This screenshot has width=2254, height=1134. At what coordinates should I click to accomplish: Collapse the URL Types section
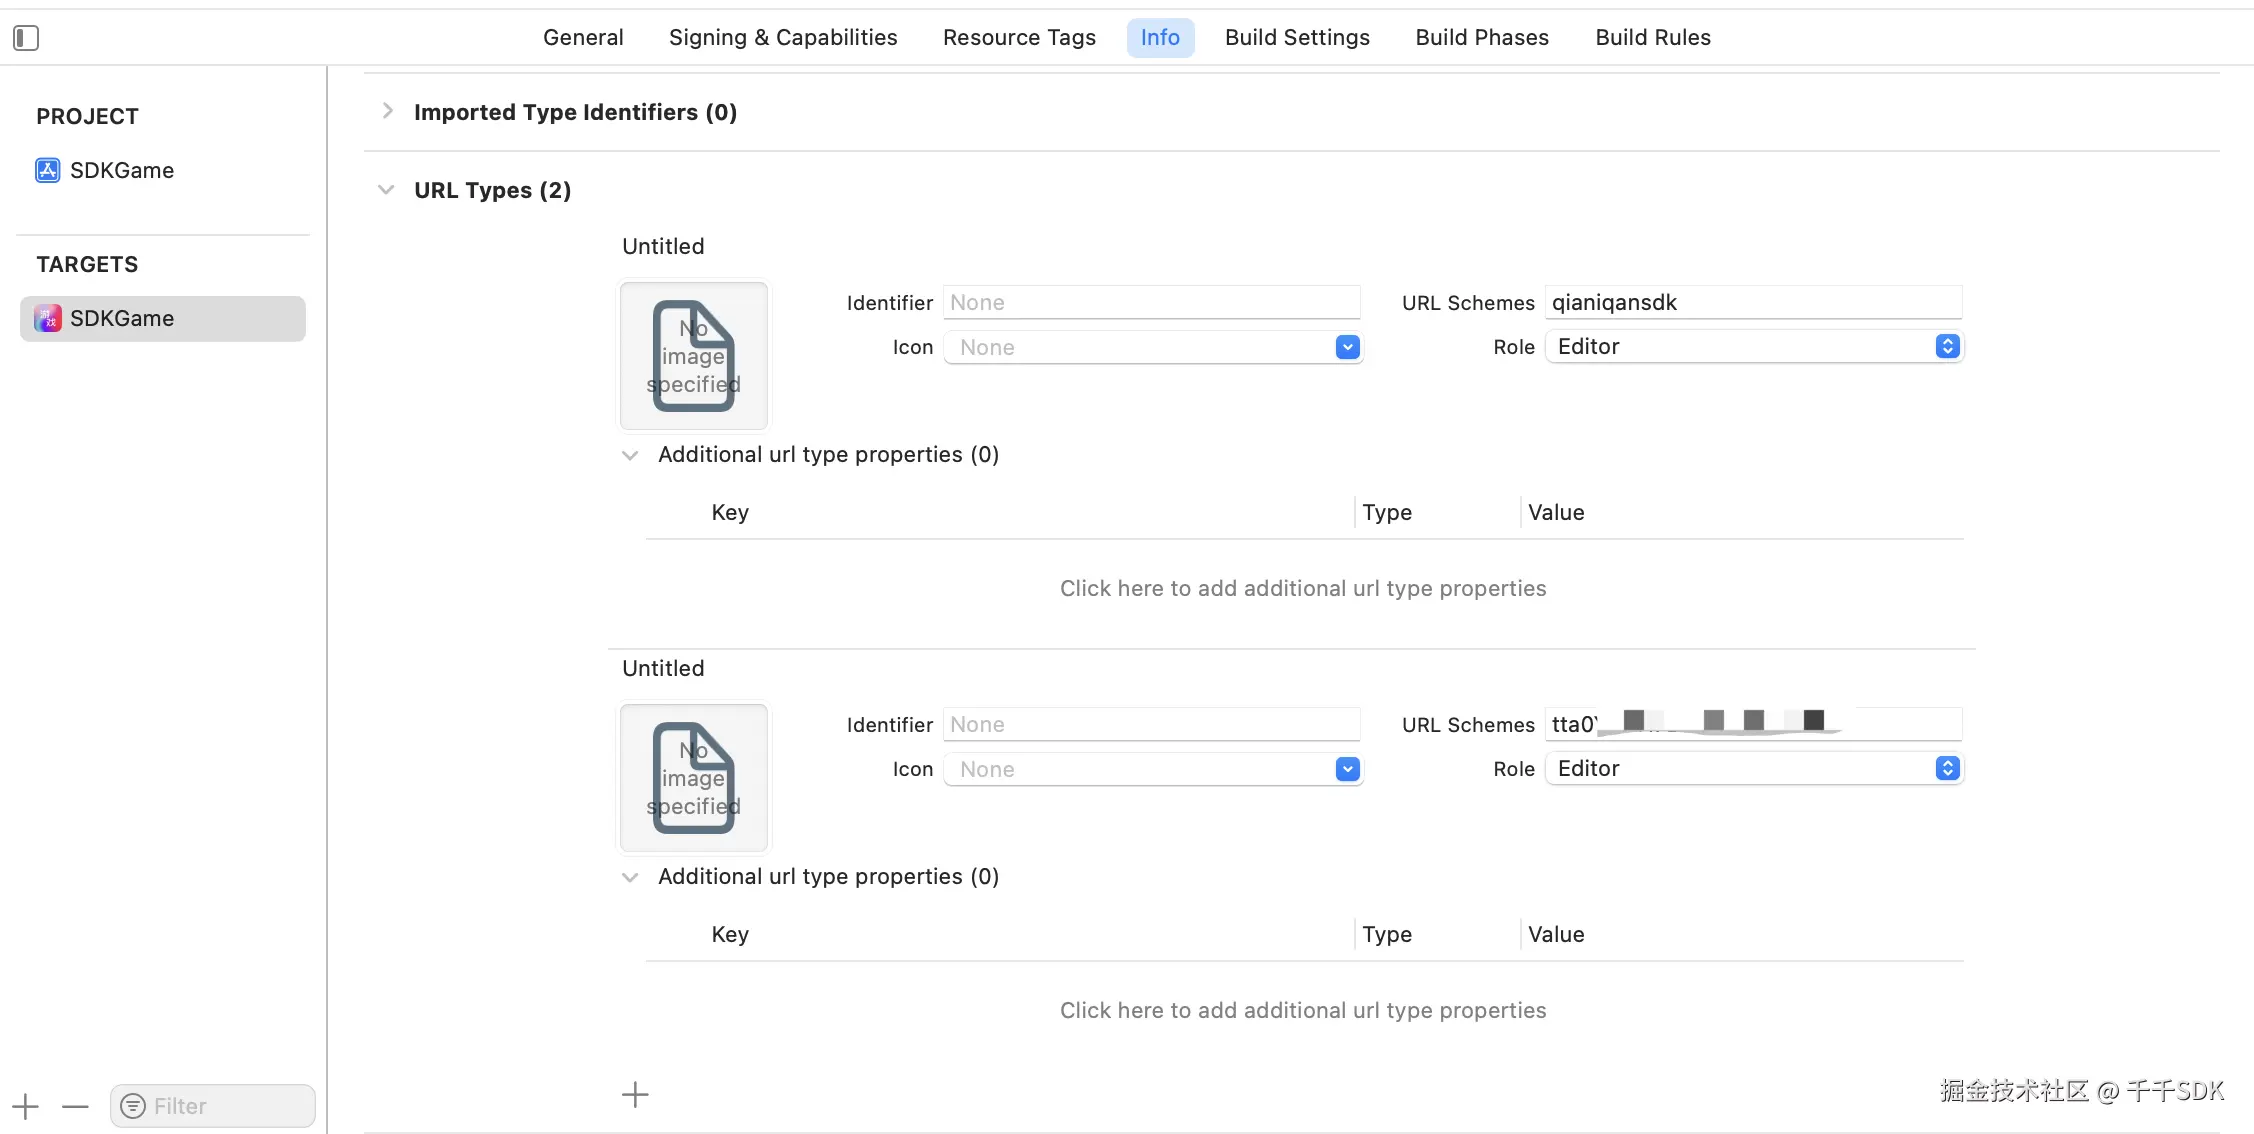tap(386, 190)
